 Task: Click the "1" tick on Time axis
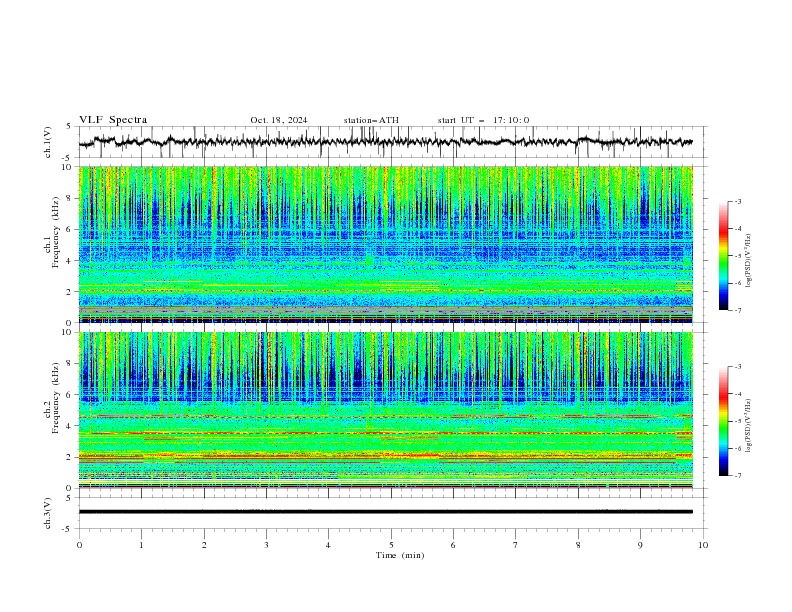pyautogui.click(x=141, y=545)
